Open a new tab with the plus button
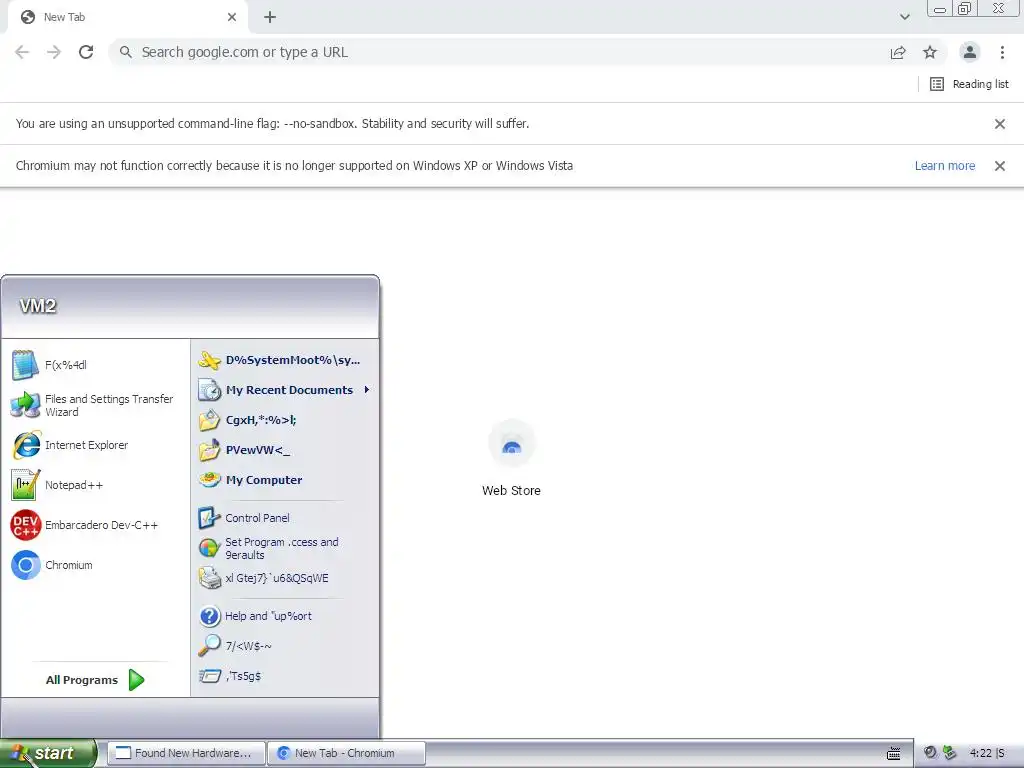 pyautogui.click(x=270, y=17)
